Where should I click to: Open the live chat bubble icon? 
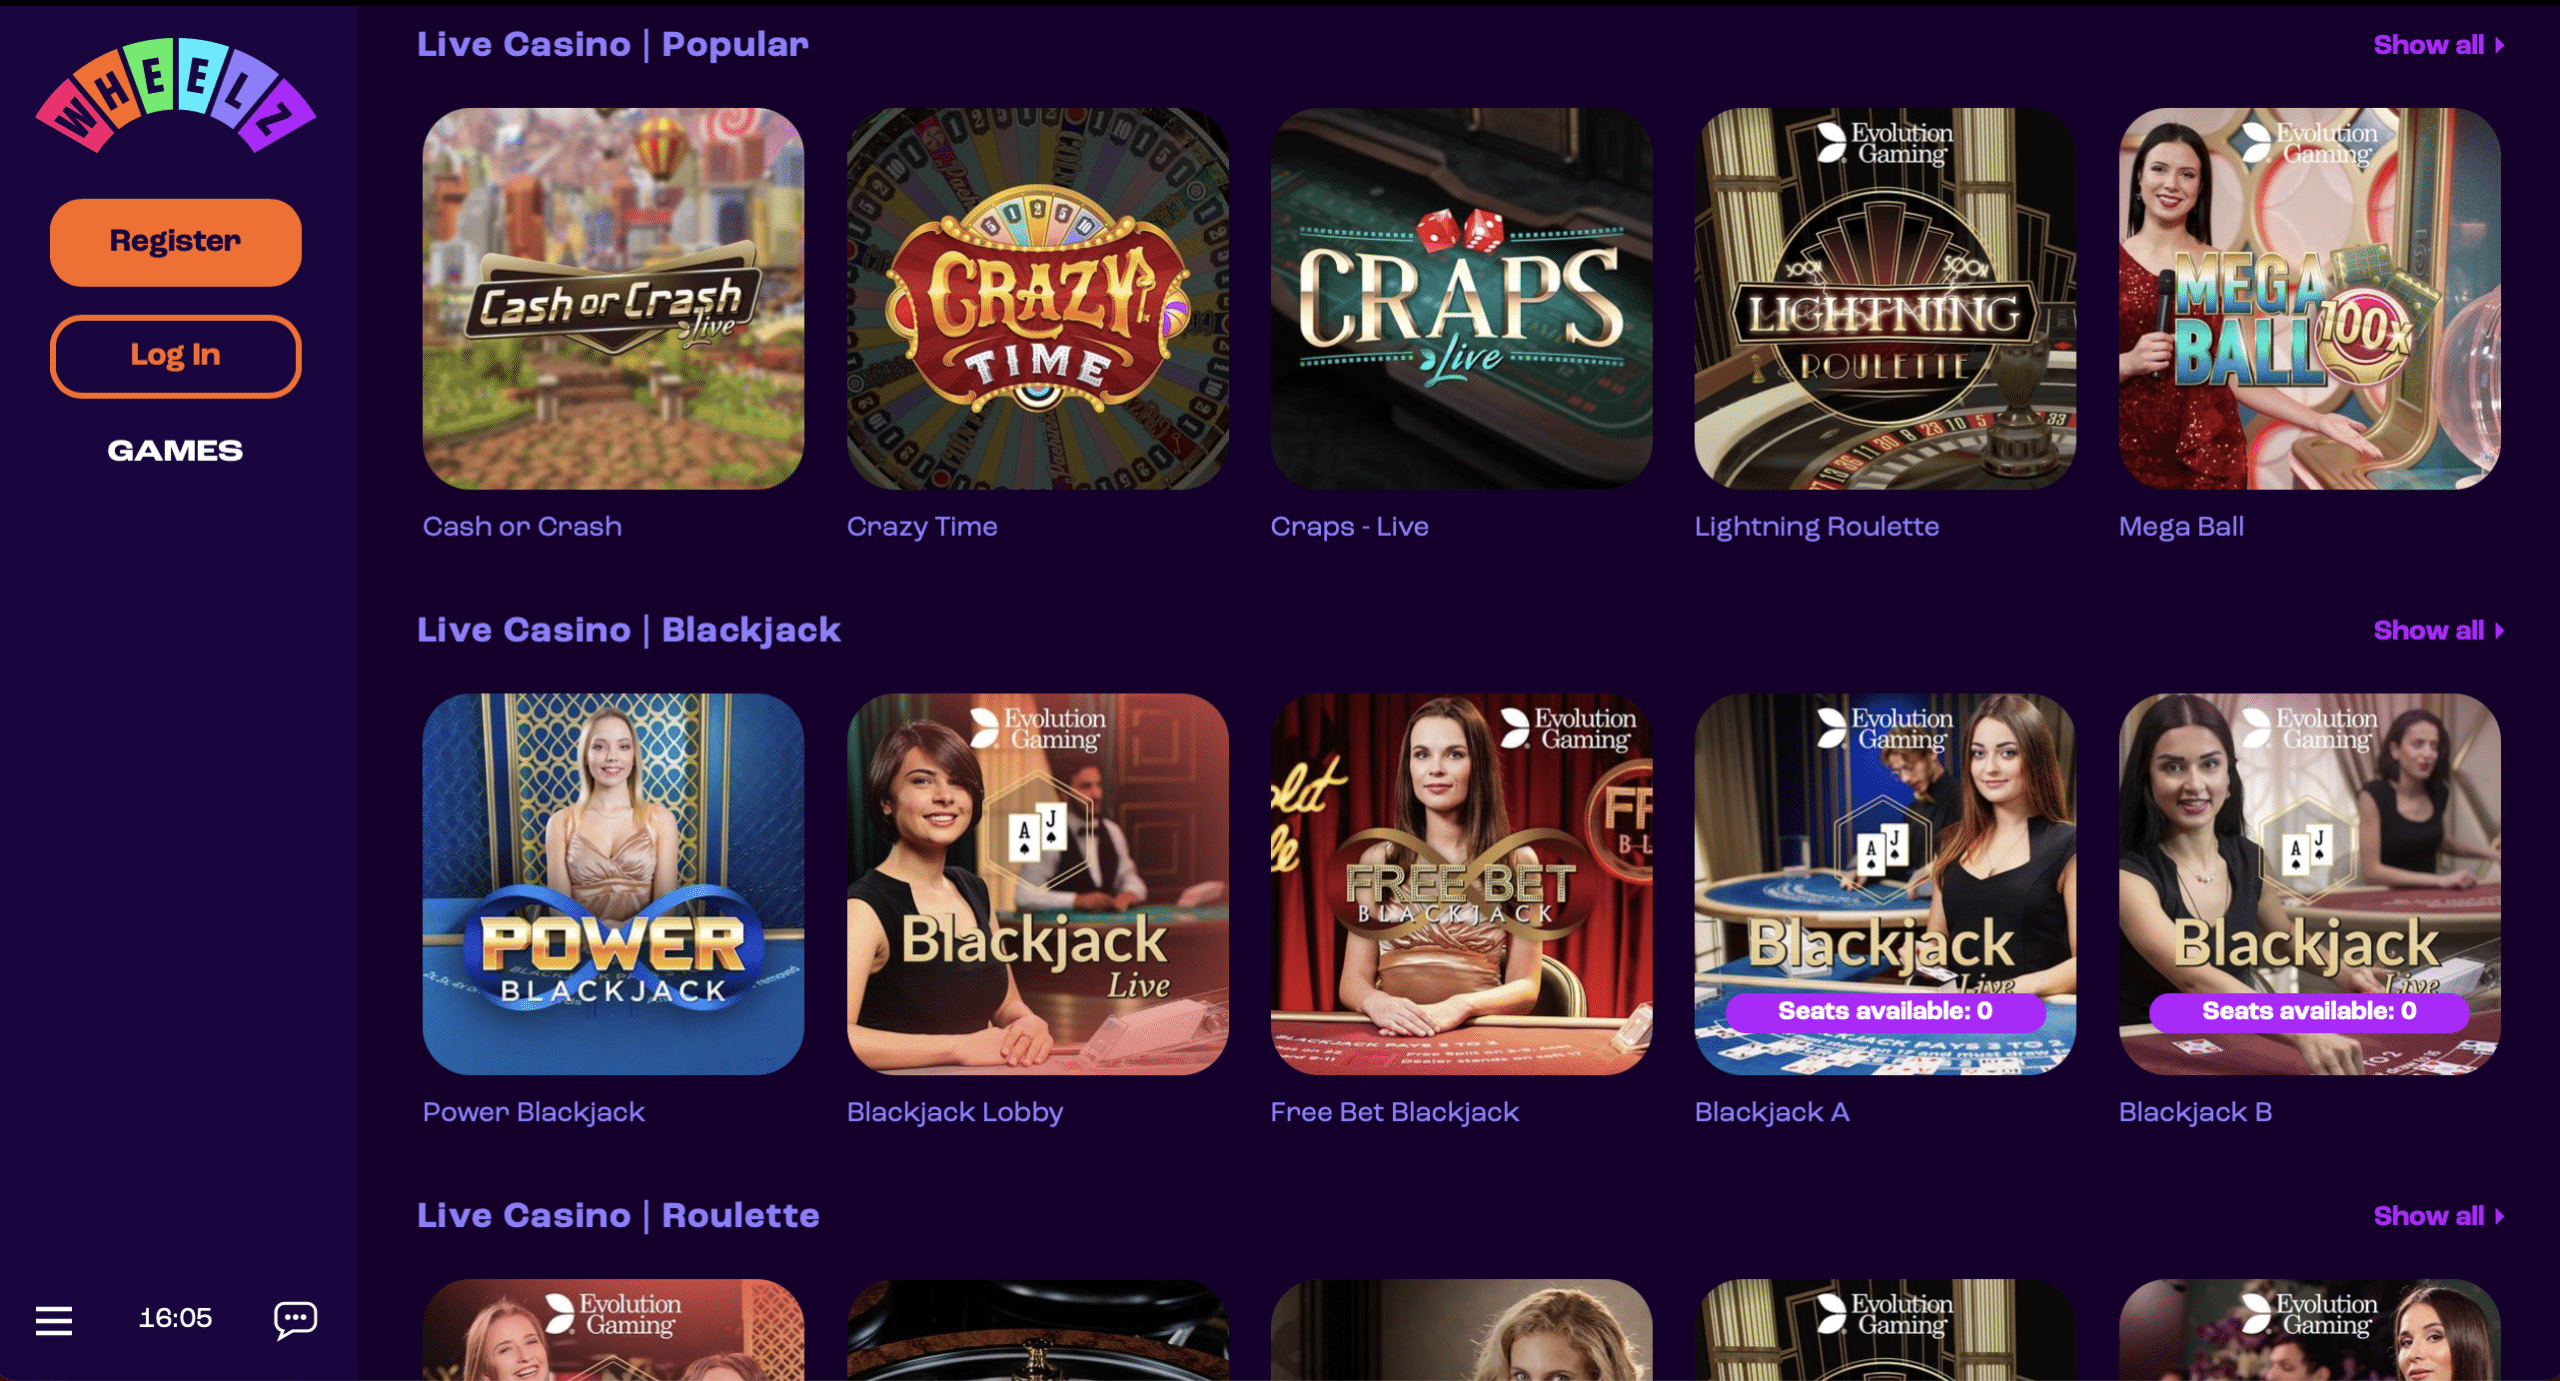coord(296,1320)
